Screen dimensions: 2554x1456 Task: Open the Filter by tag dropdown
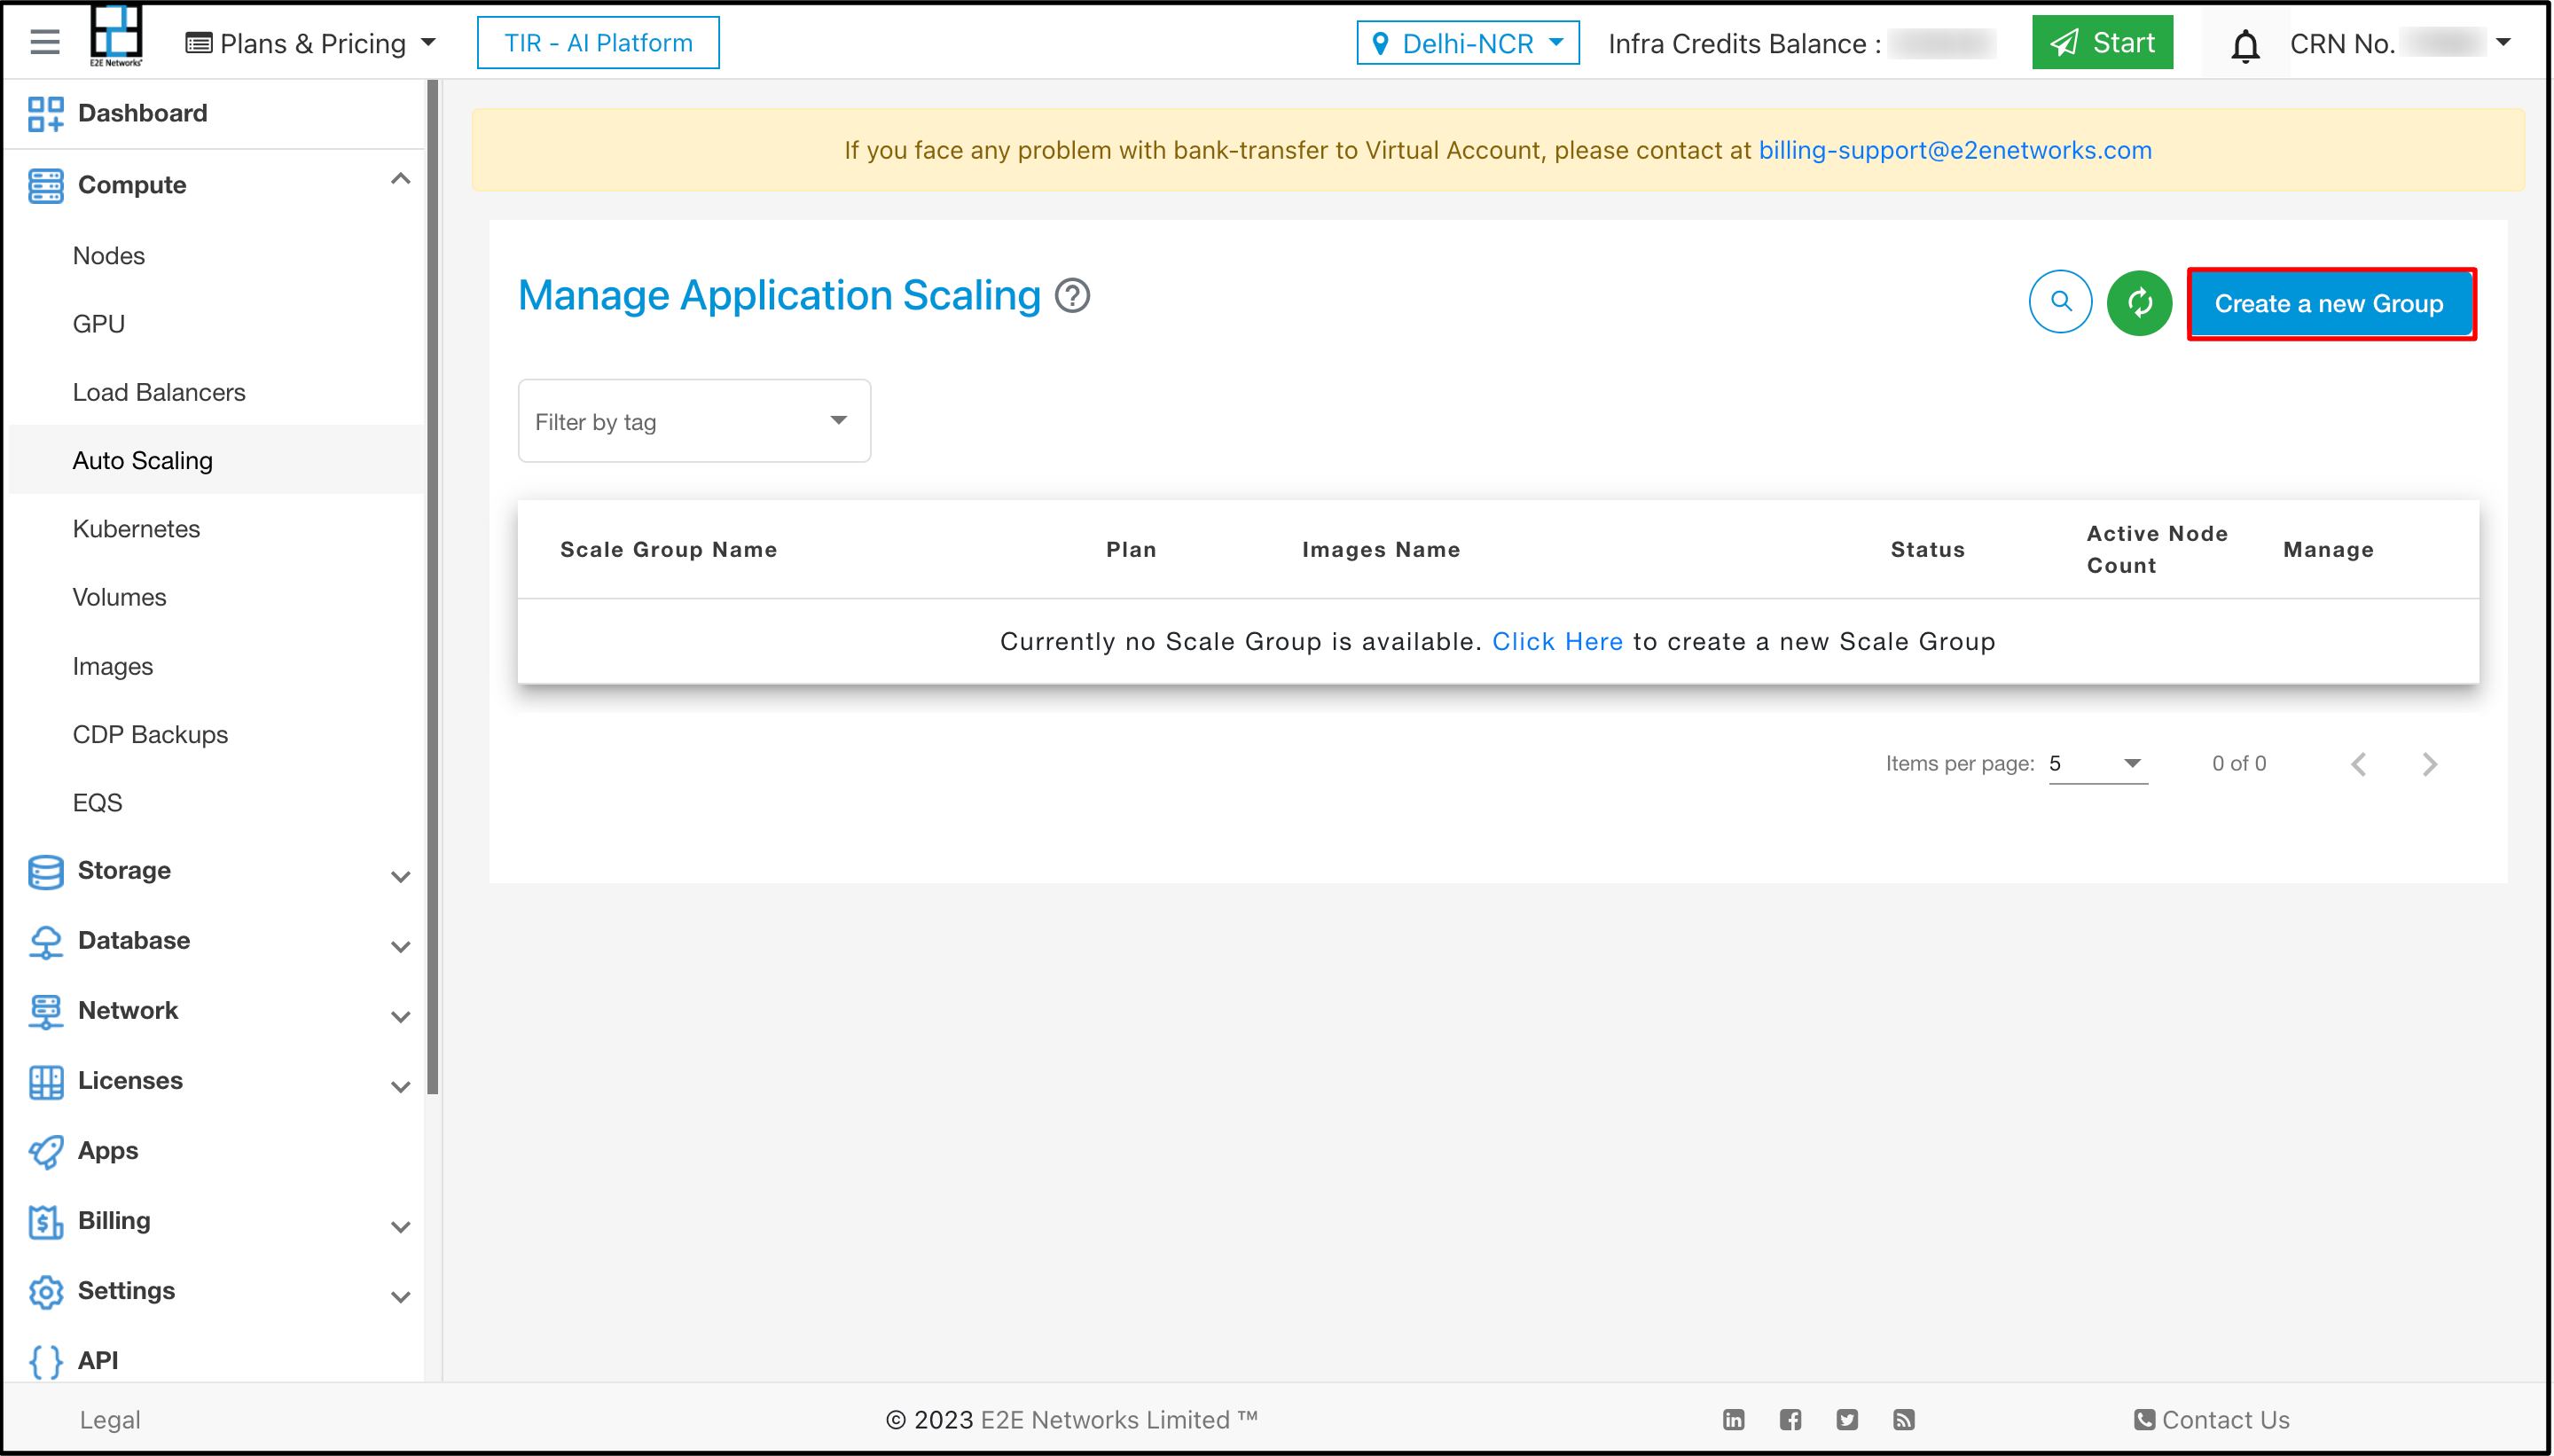click(694, 421)
